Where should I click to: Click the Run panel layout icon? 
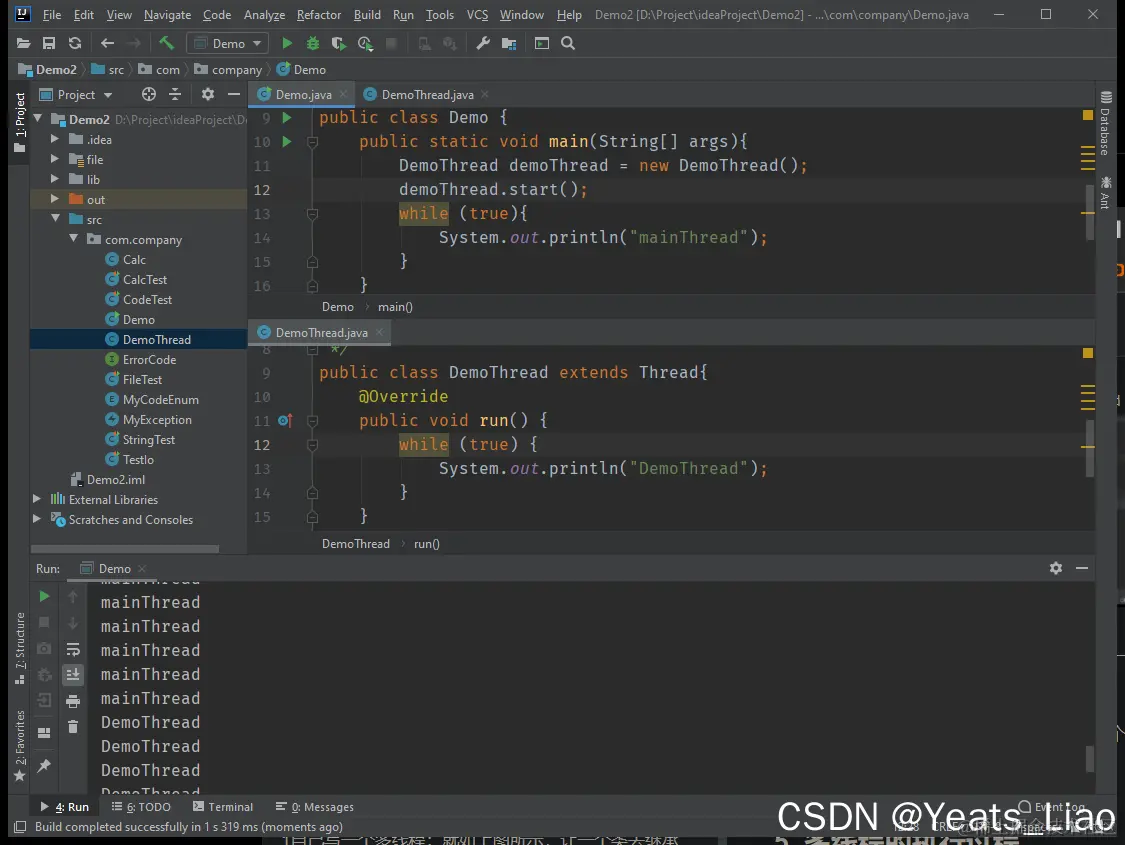tap(44, 732)
